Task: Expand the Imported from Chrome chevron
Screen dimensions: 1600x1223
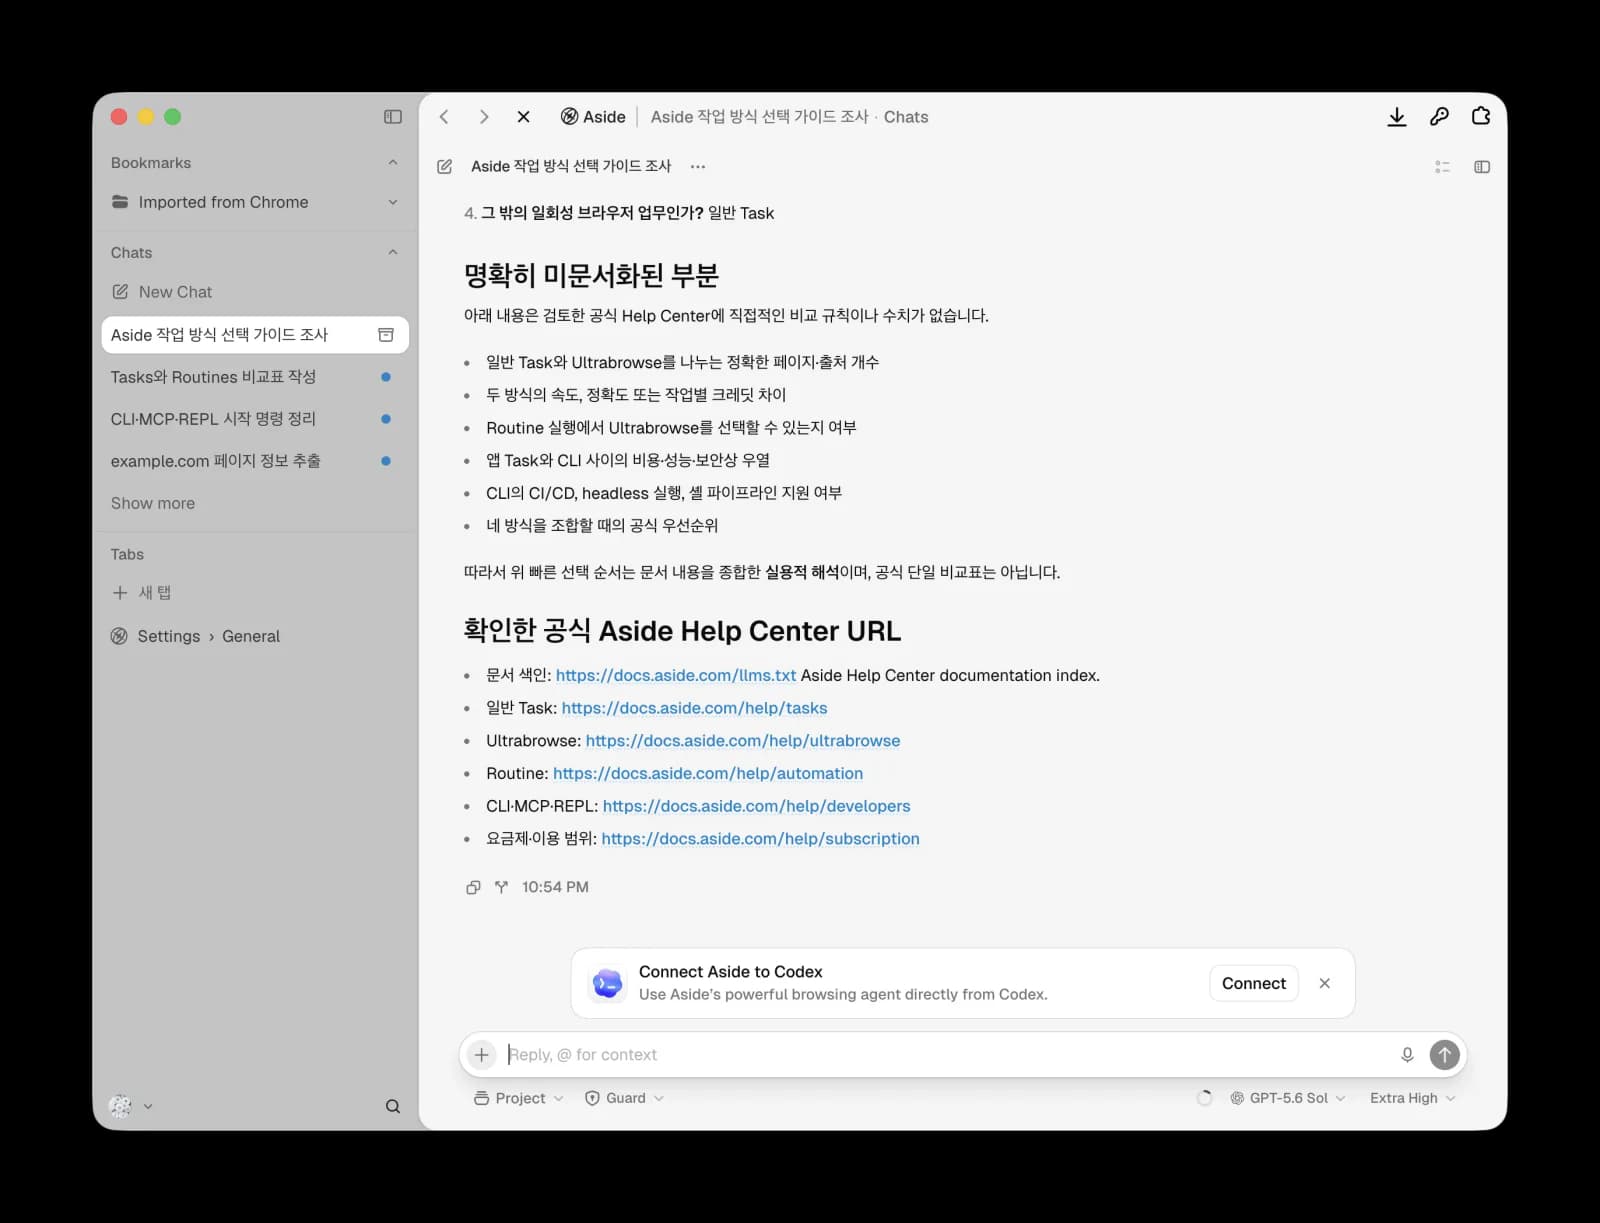Action: pyautogui.click(x=392, y=202)
